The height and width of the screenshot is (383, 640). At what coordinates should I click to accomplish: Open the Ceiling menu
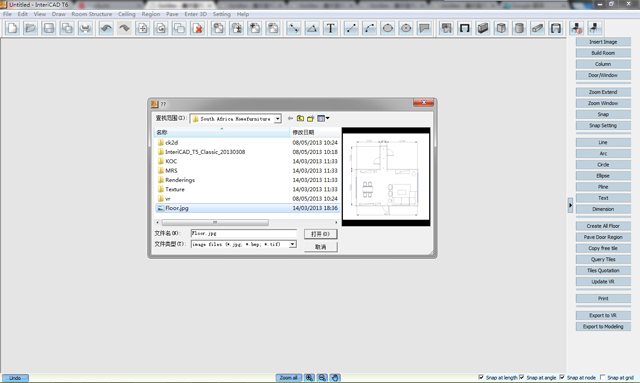click(127, 14)
